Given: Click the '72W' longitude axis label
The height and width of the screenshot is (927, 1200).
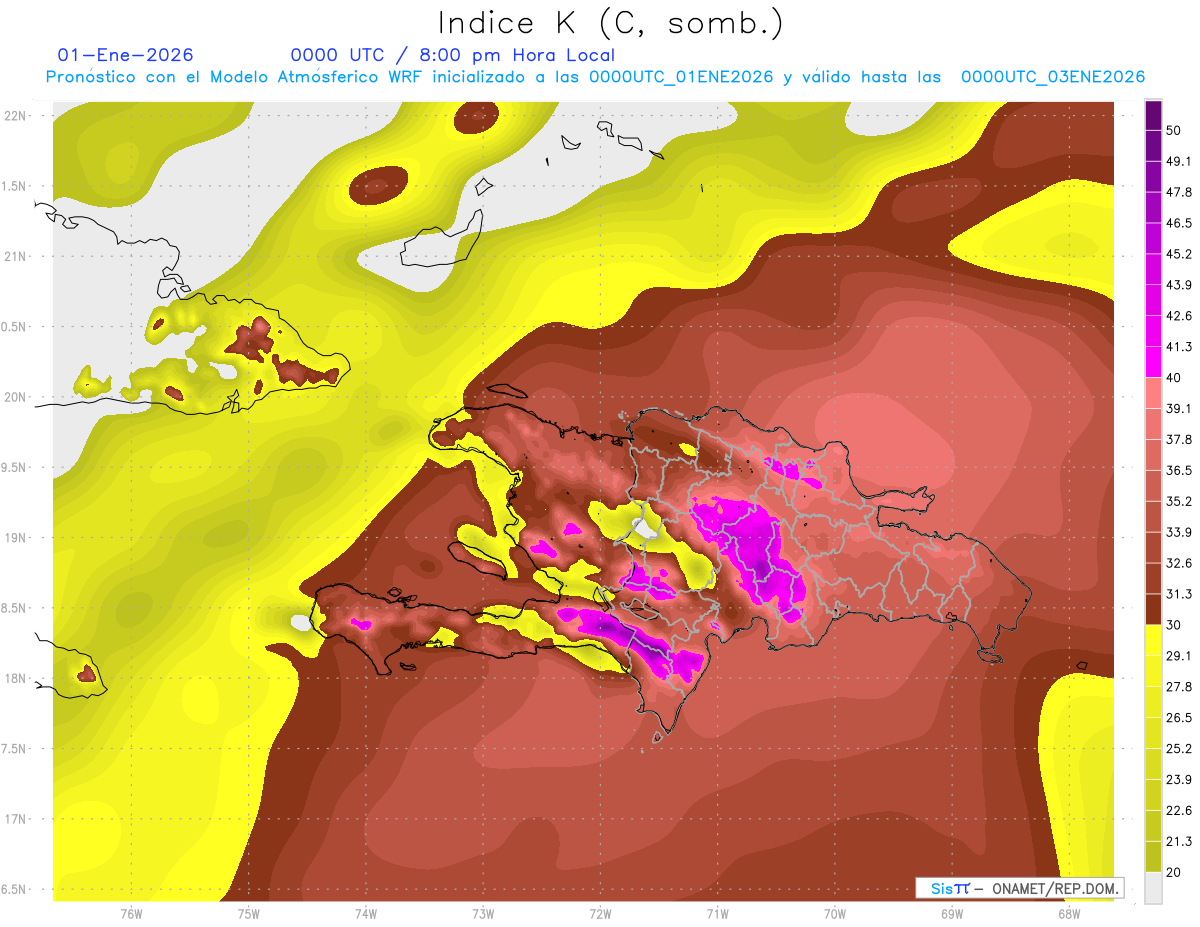Looking at the screenshot, I should click(x=600, y=914).
